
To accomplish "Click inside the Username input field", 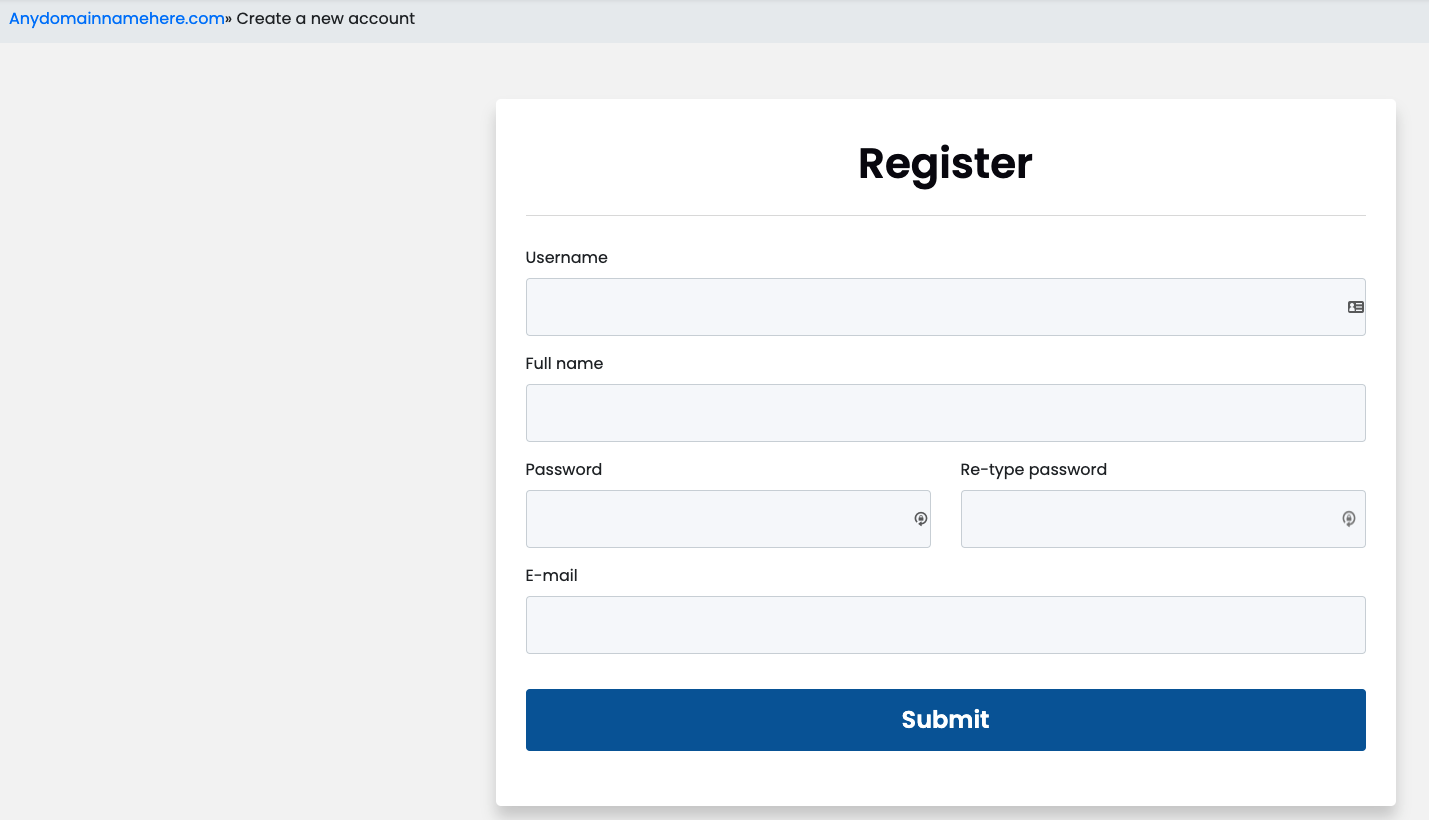I will [900, 306].
